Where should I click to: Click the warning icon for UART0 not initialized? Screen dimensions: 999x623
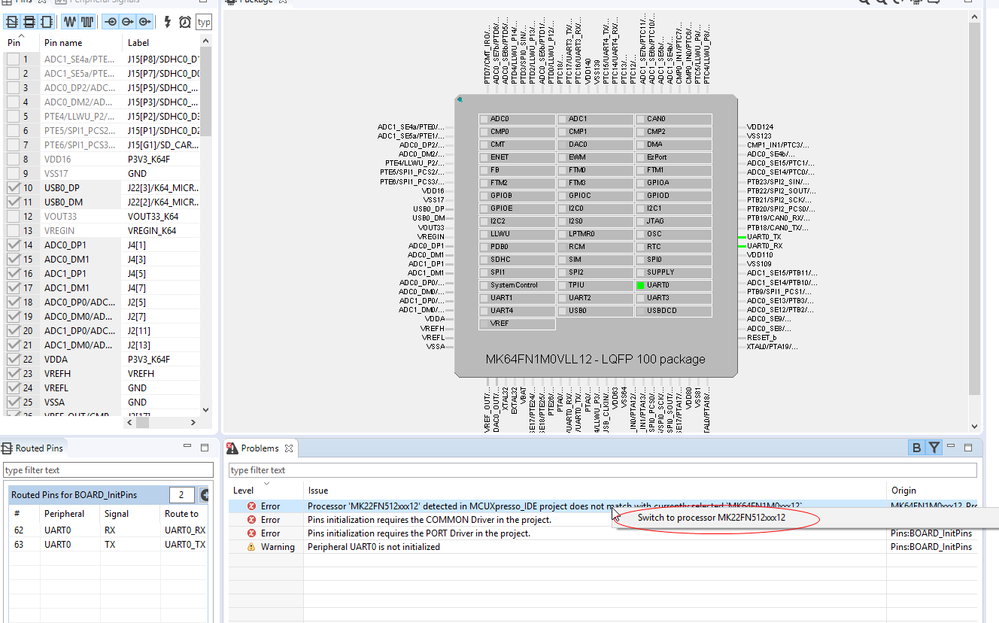[x=251, y=547]
